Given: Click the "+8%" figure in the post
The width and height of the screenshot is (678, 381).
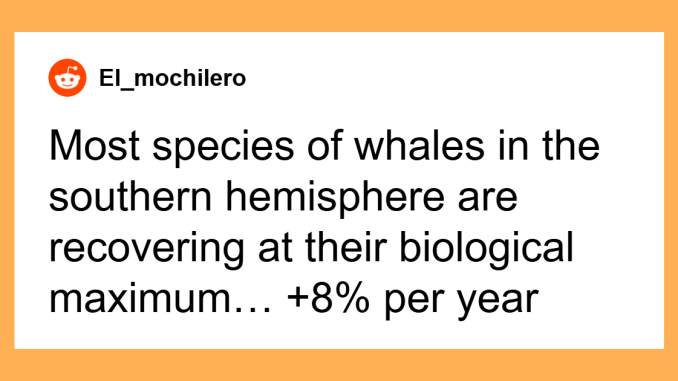Looking at the screenshot, I should 328,299.
